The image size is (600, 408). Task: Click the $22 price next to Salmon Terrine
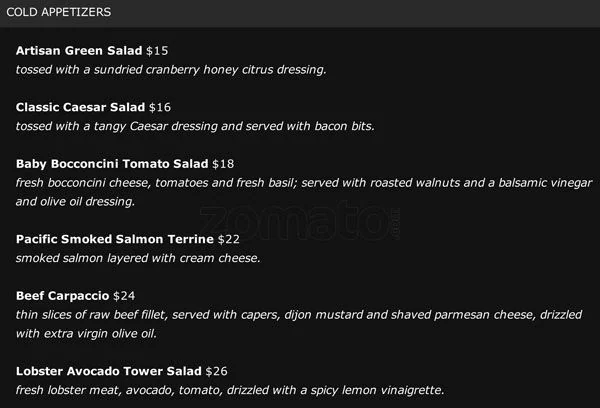point(230,239)
